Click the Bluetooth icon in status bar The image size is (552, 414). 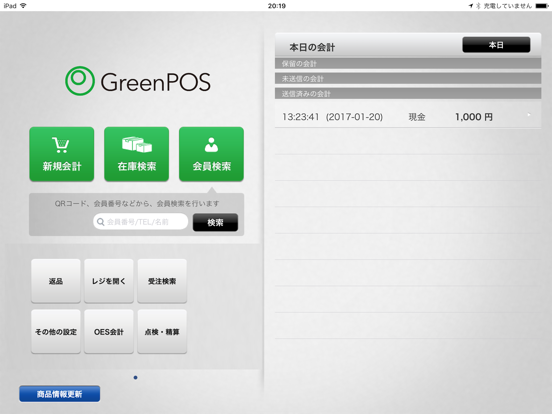tap(478, 6)
